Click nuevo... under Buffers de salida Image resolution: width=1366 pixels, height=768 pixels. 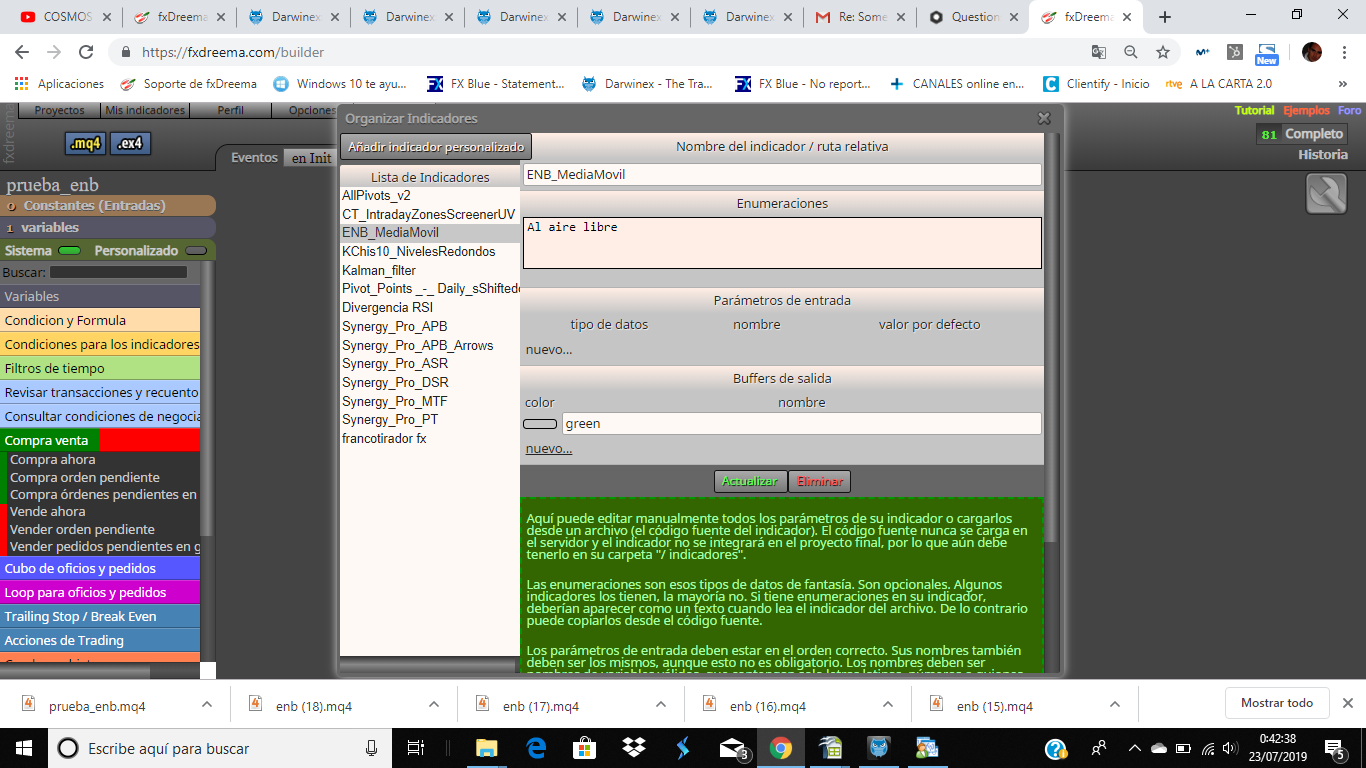(x=549, y=448)
